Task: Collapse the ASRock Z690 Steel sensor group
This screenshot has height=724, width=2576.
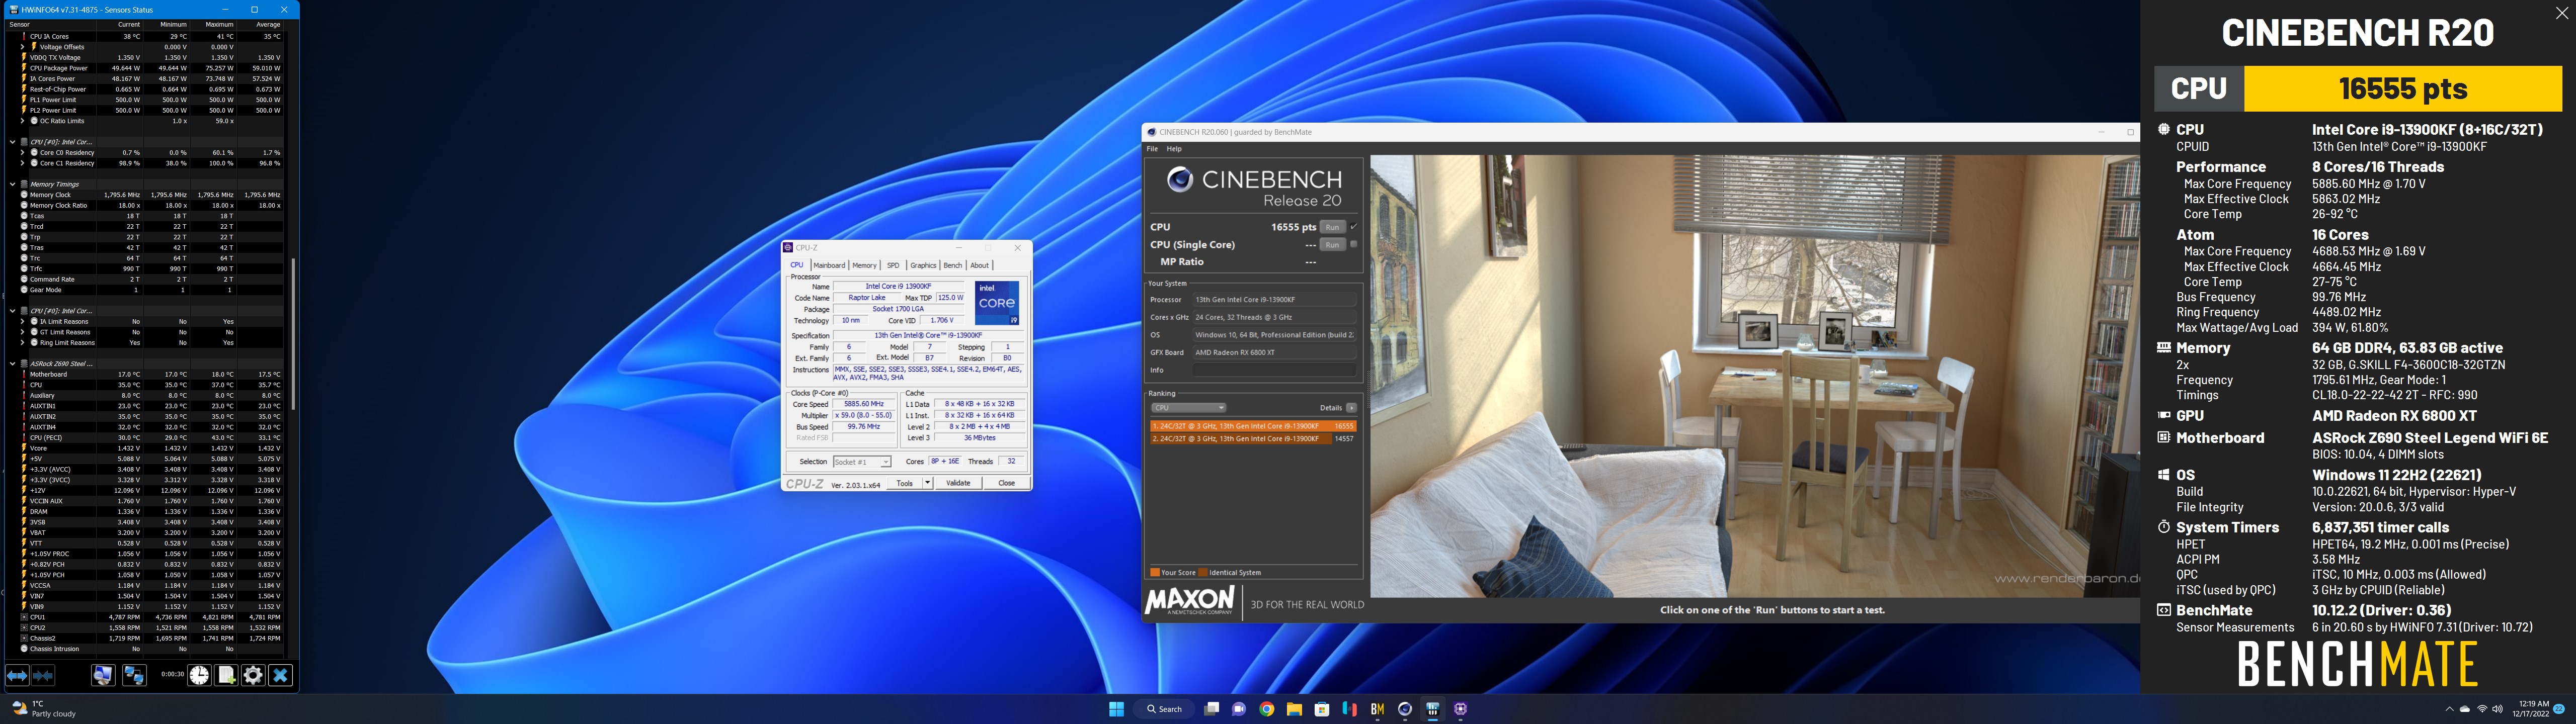Action: pyautogui.click(x=13, y=364)
